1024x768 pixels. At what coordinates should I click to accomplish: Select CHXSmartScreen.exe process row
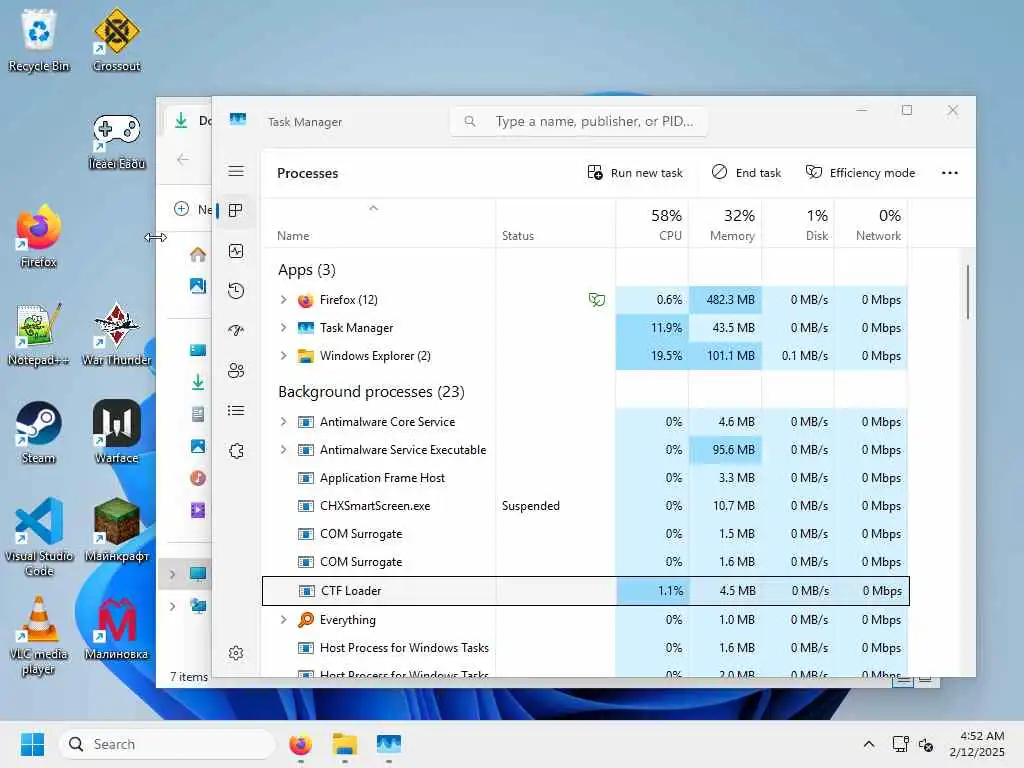click(x=586, y=506)
